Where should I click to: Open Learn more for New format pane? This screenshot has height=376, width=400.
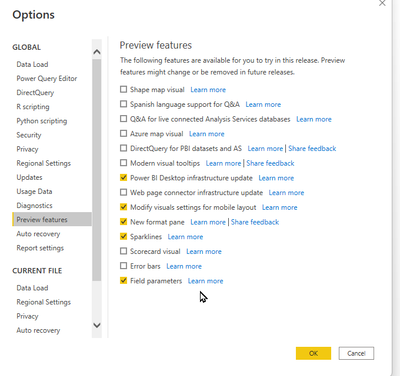click(x=208, y=222)
